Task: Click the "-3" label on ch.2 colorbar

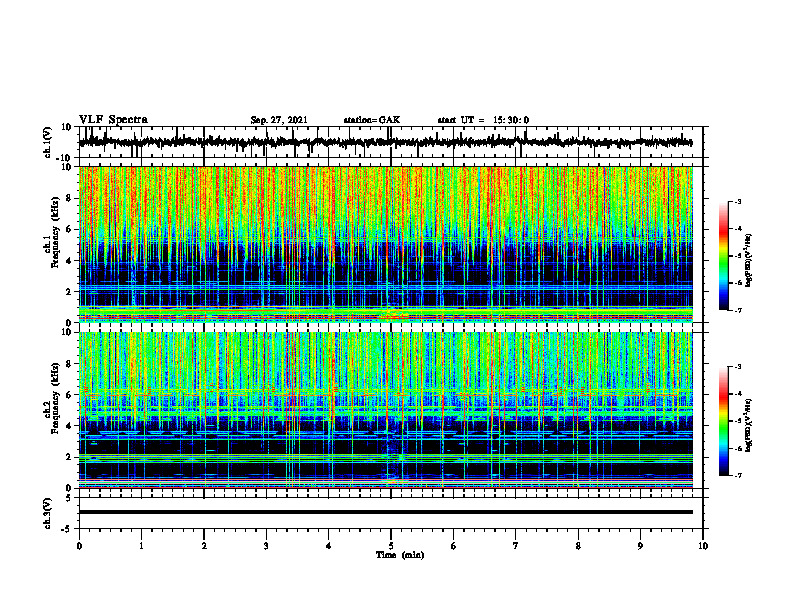Action: (737, 367)
